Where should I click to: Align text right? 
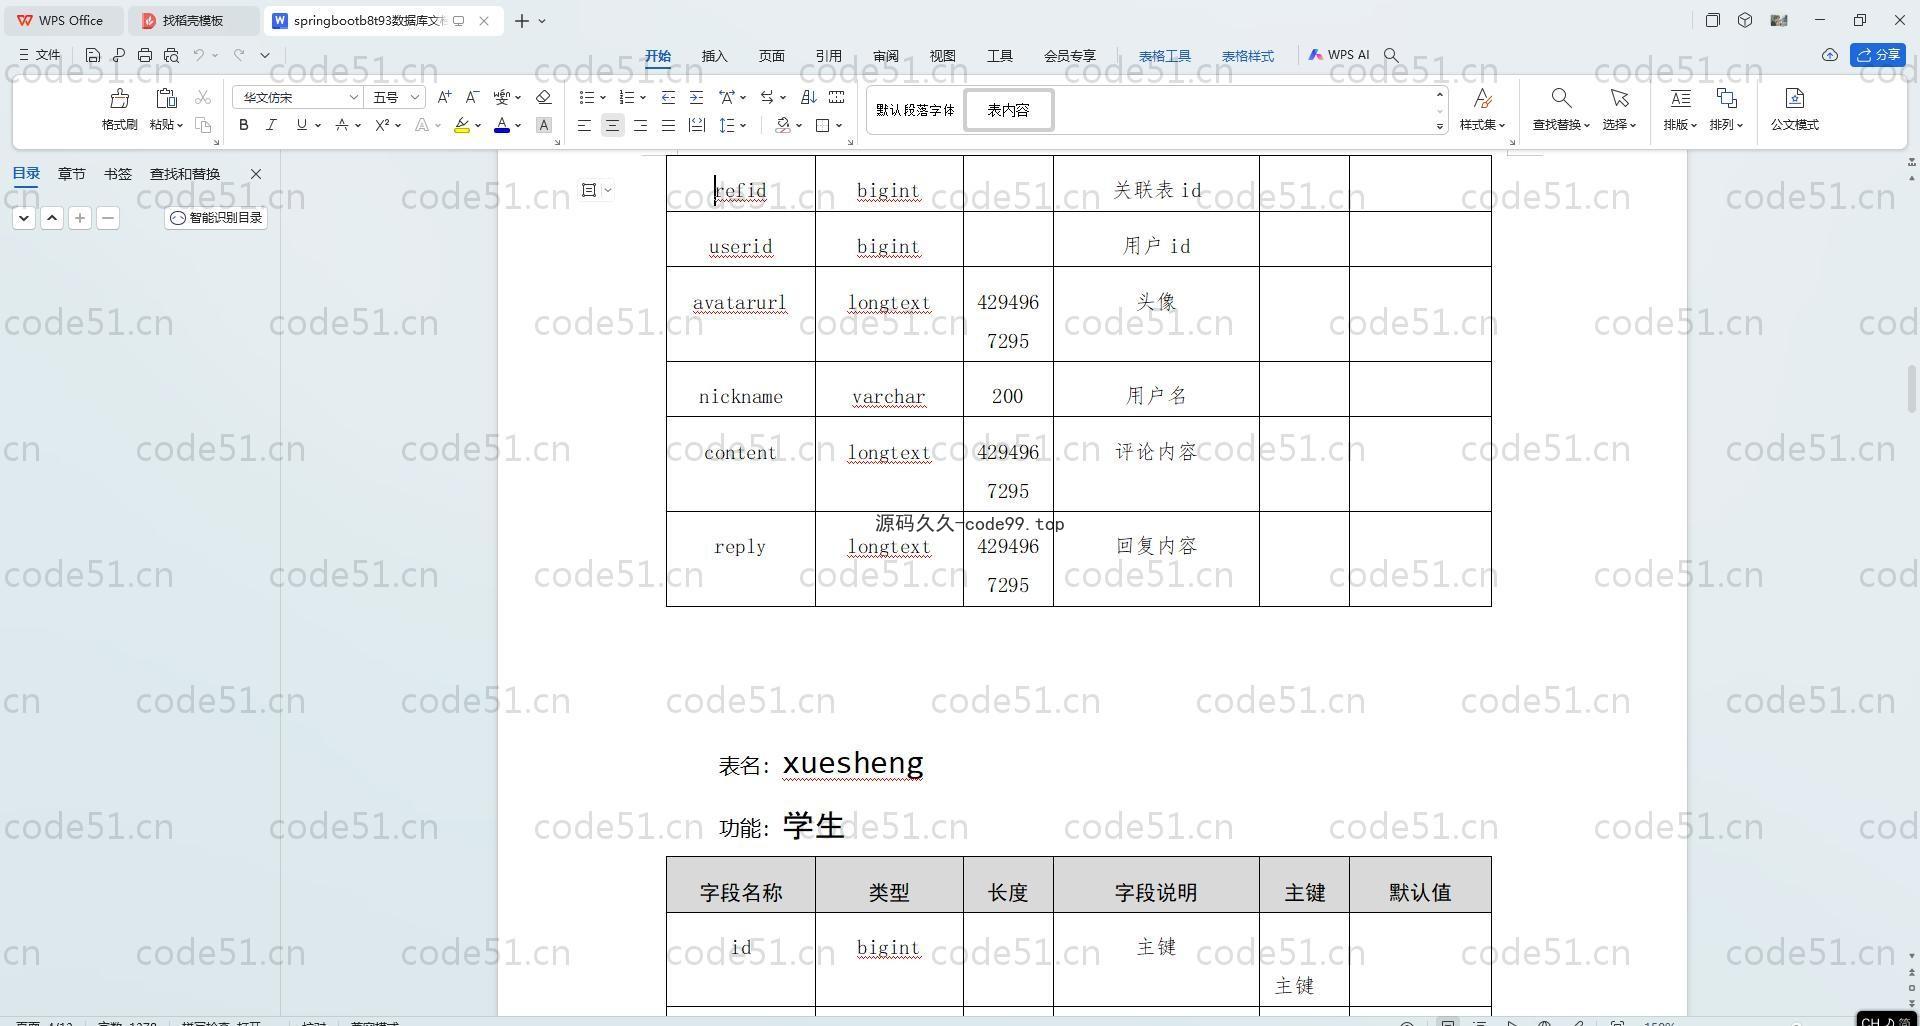640,125
